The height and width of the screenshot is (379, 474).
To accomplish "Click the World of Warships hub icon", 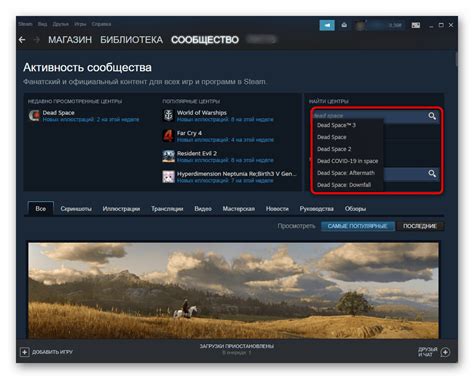I will click(x=168, y=115).
